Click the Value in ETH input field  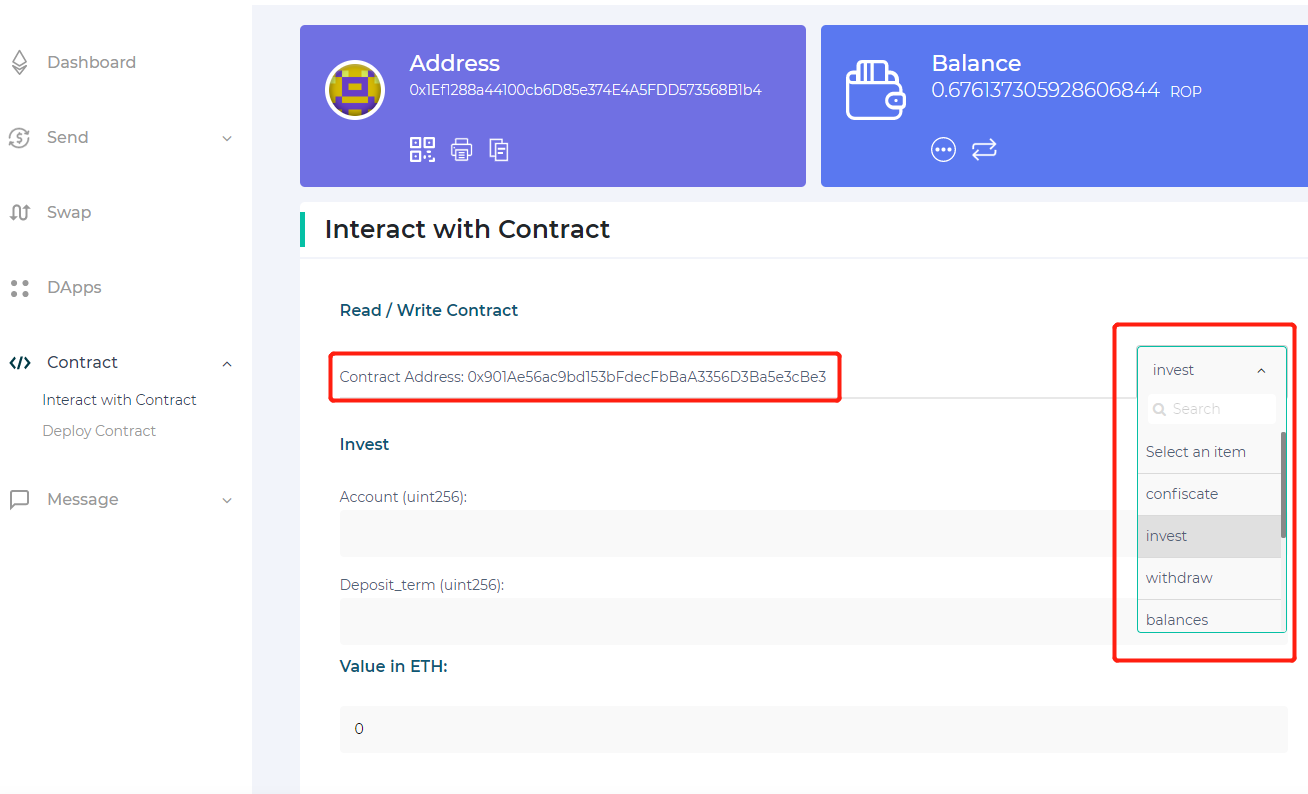[x=813, y=729]
